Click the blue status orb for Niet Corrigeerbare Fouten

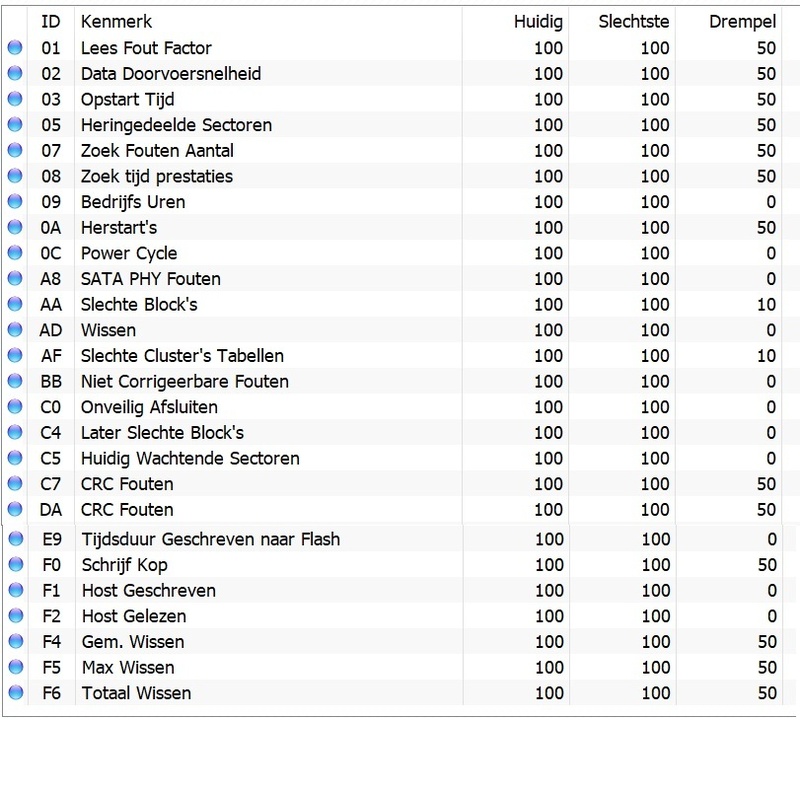tap(15, 381)
